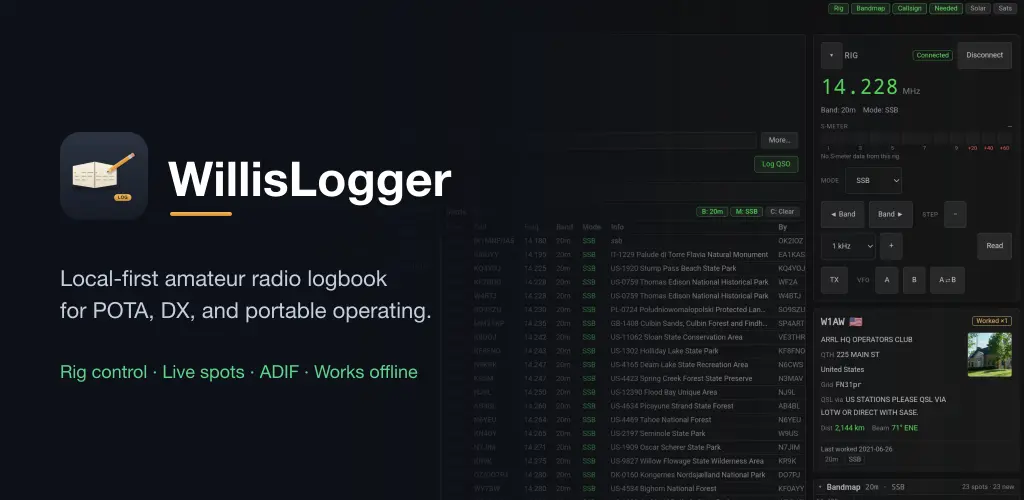Select the Kongernes Nordsjælland National Park spot

626,475
